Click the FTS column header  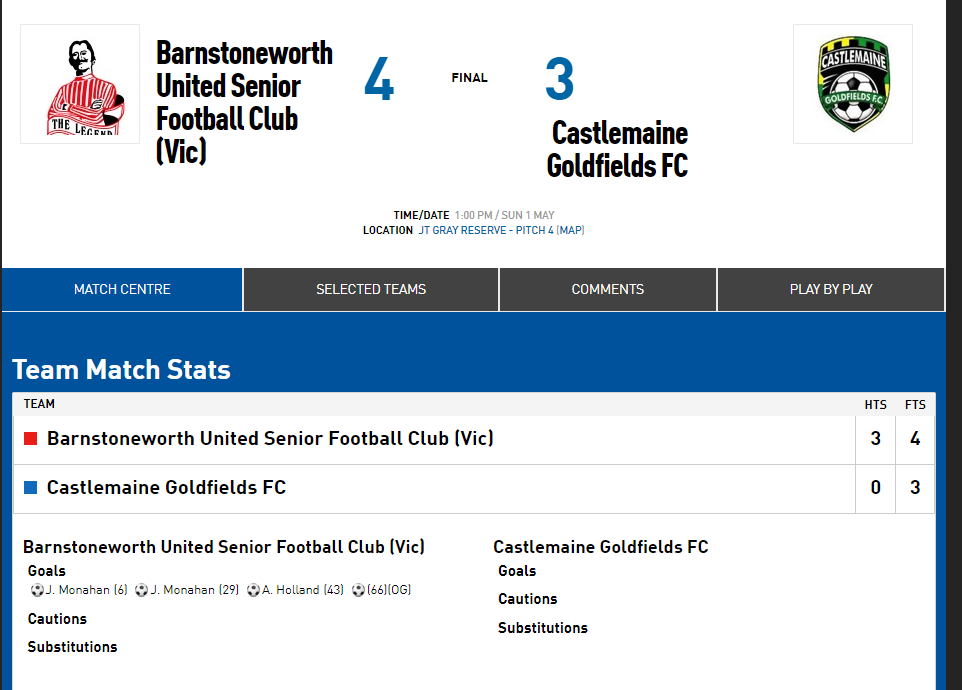point(915,405)
